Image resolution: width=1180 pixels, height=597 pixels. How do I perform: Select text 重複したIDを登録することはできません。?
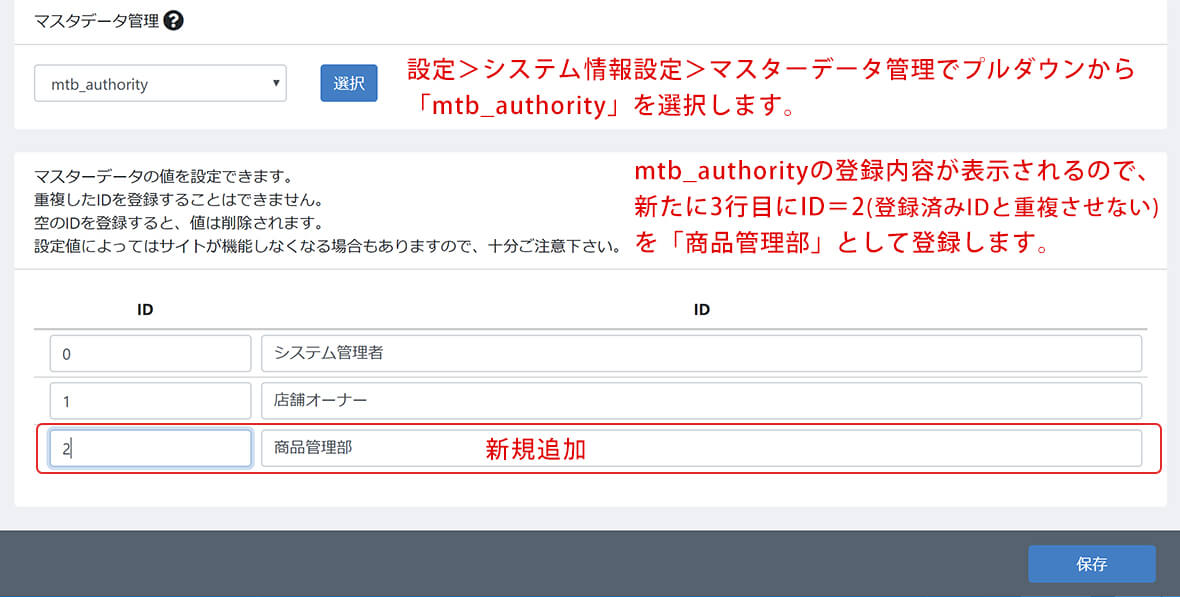tap(178, 200)
